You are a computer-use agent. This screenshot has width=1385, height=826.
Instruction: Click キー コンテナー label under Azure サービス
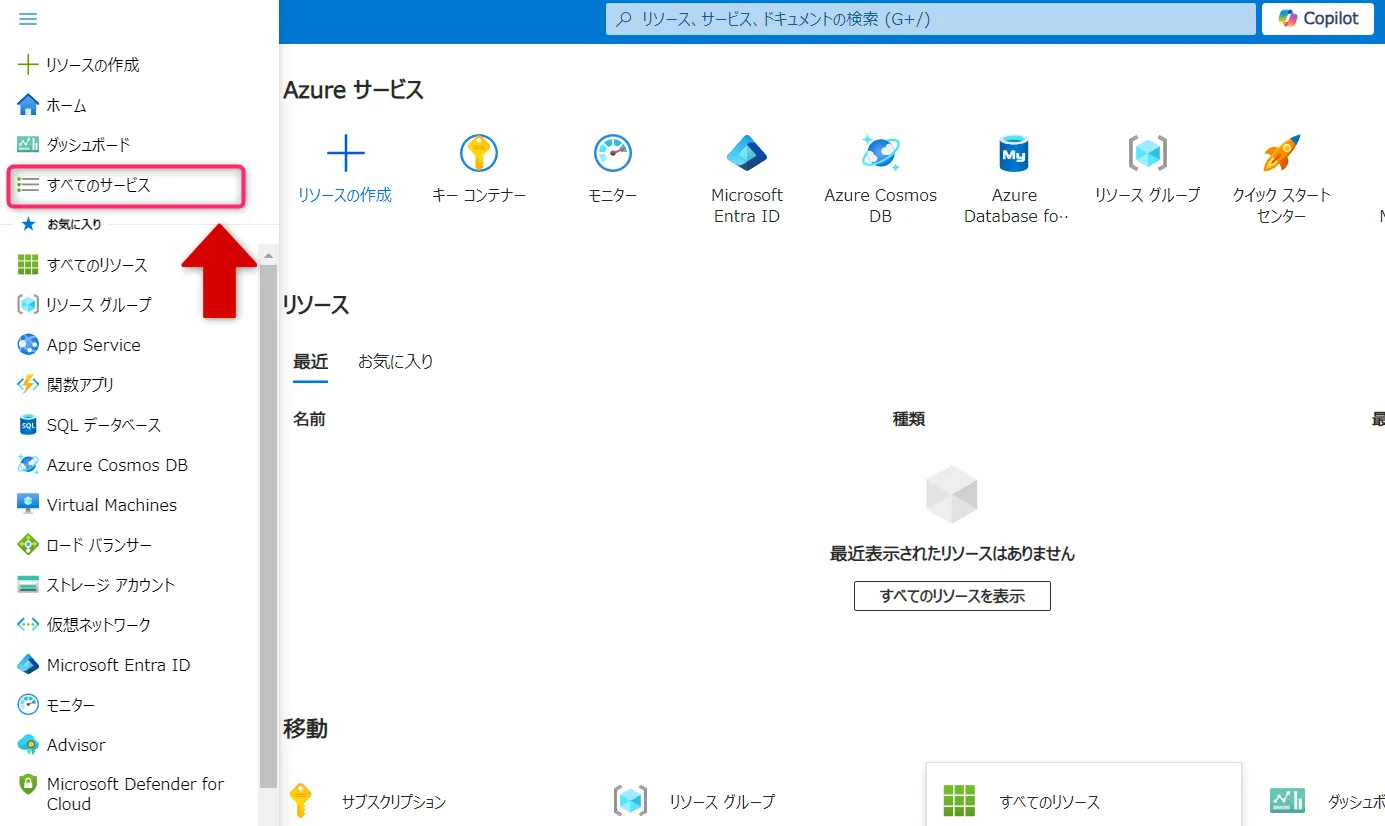(479, 196)
